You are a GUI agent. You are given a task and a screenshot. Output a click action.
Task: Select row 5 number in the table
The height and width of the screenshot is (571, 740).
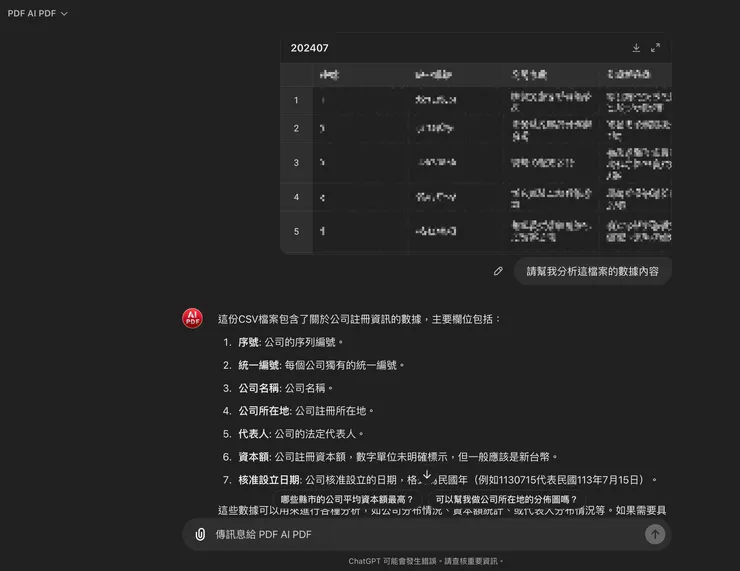point(296,231)
